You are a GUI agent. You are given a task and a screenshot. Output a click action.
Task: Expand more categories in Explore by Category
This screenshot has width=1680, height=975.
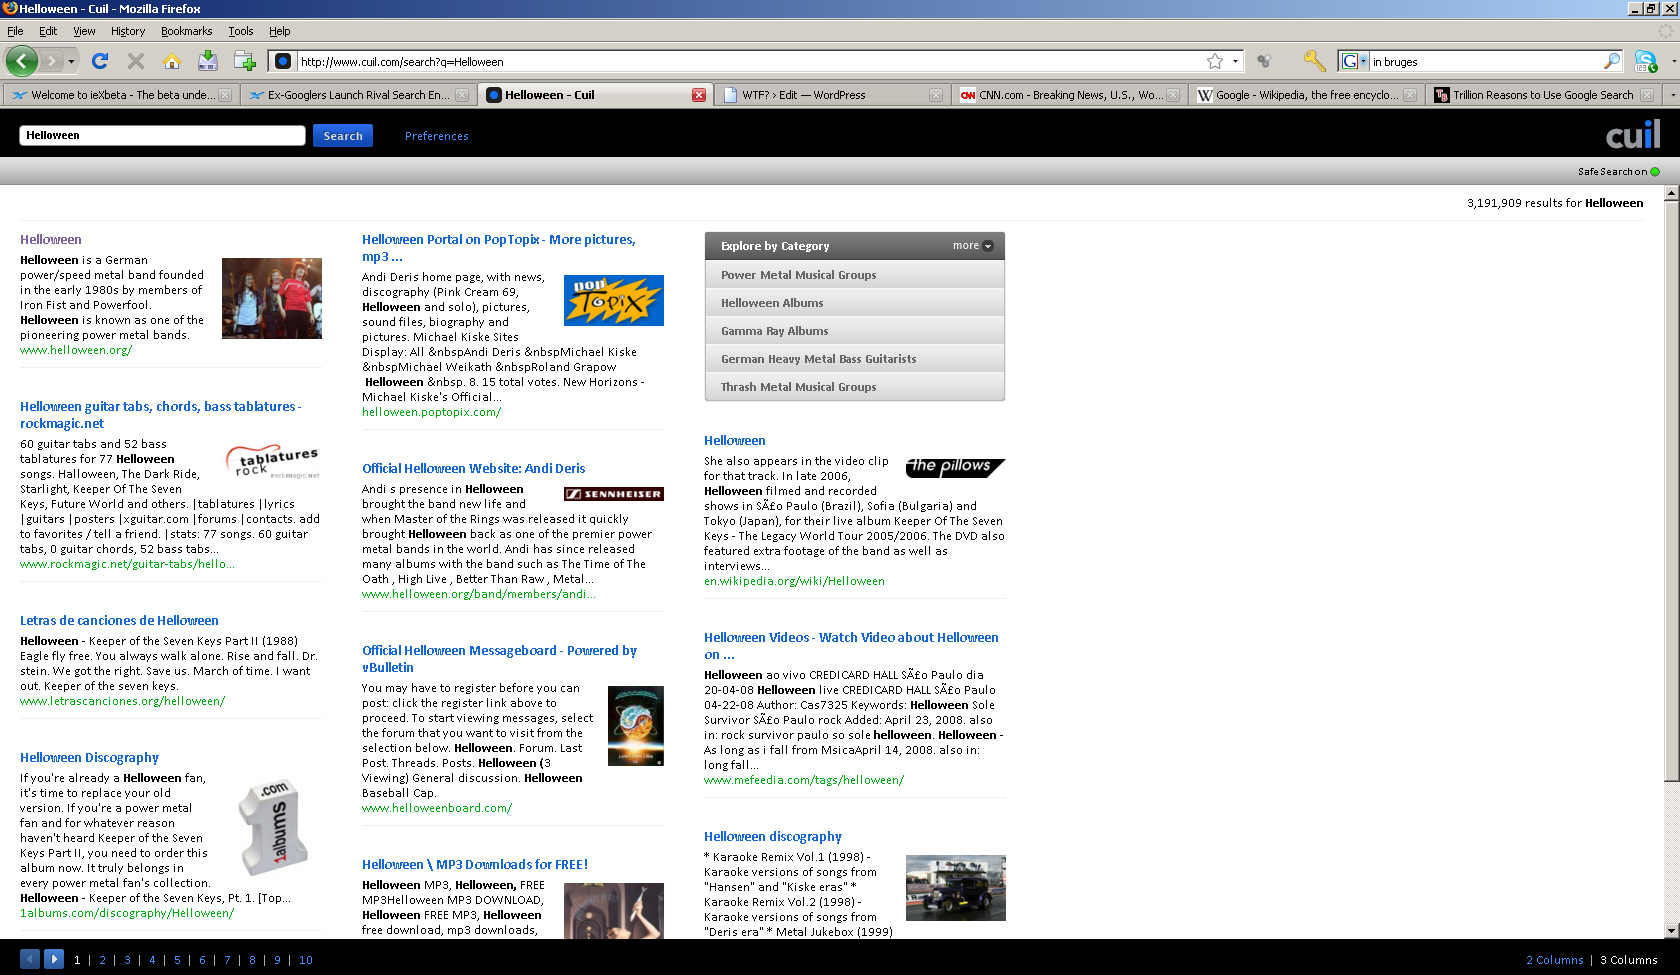pos(973,246)
